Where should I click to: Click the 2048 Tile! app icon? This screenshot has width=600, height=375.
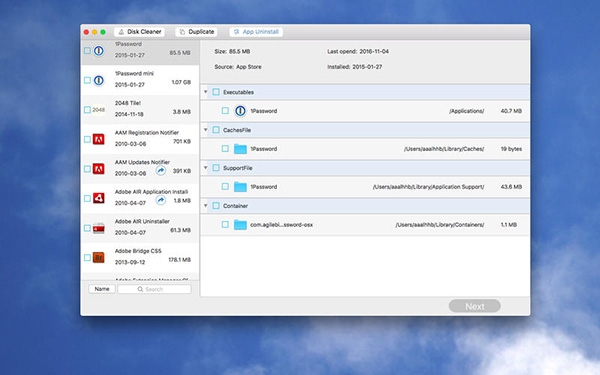pos(99,110)
